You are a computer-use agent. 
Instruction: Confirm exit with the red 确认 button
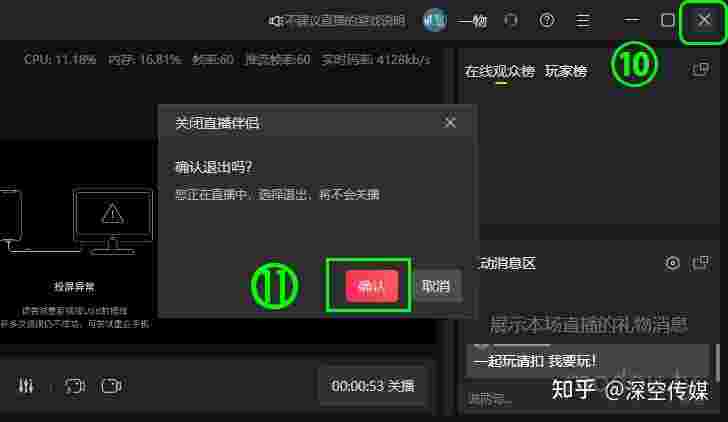coord(371,286)
